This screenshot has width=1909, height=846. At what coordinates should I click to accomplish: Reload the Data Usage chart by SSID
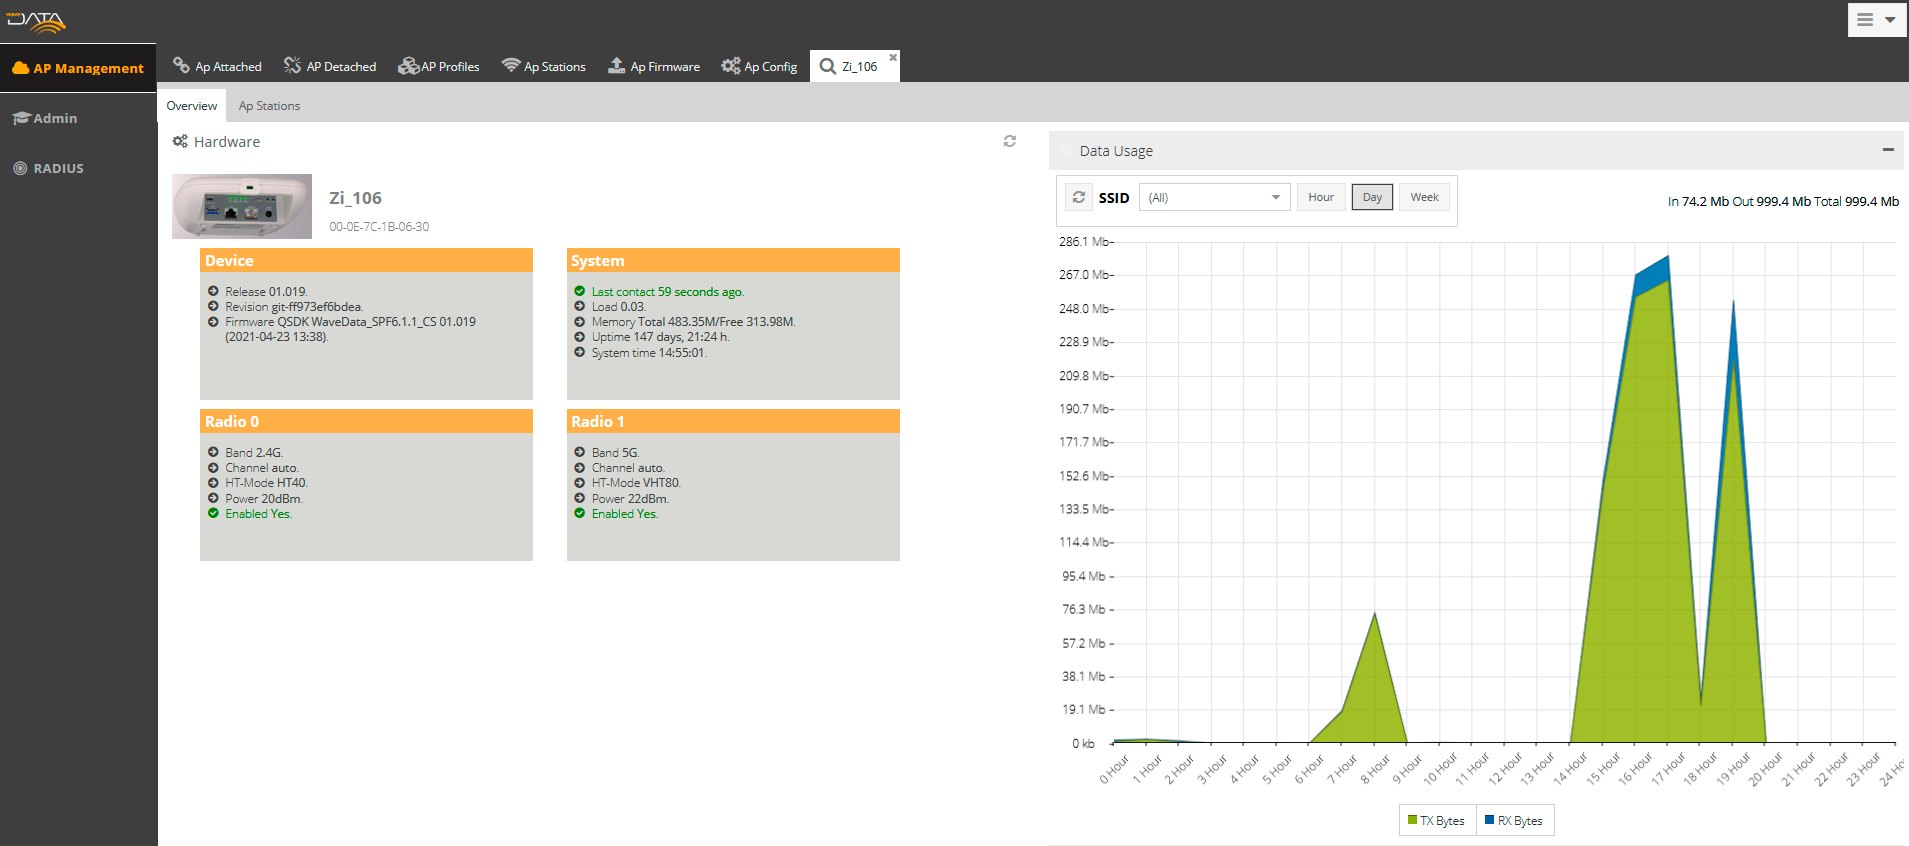[x=1078, y=197]
